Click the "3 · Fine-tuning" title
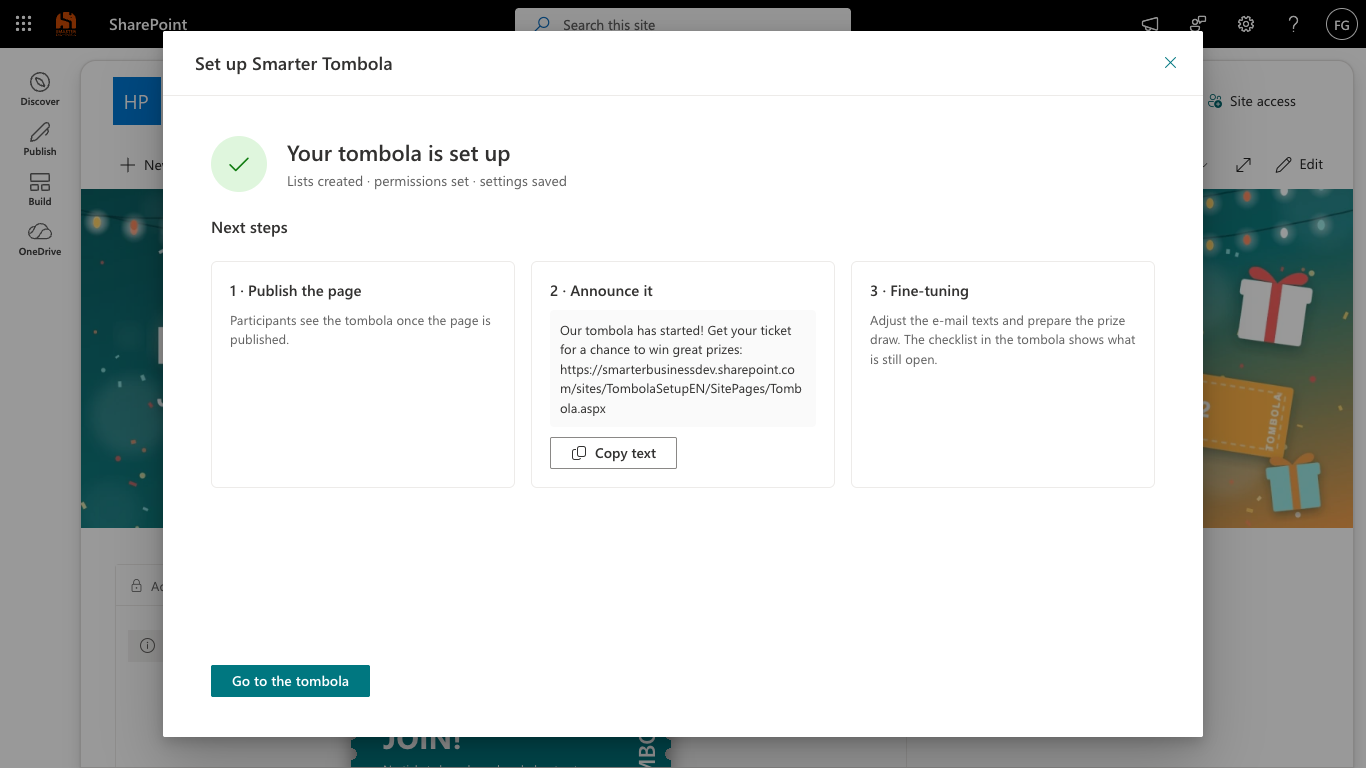The width and height of the screenshot is (1366, 768). coord(919,291)
